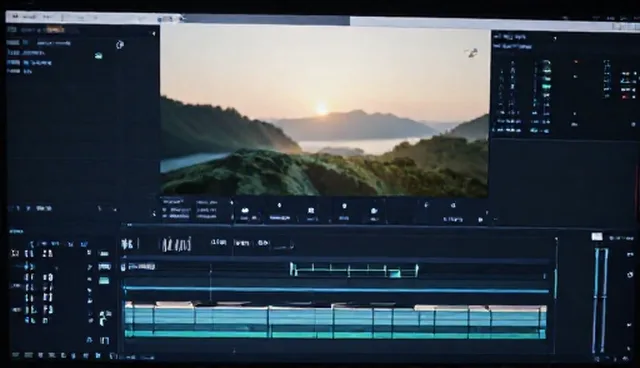This screenshot has height=368, width=640.
Task: Click the bird-shaped overlay icon in the preview corner
Action: [472, 53]
